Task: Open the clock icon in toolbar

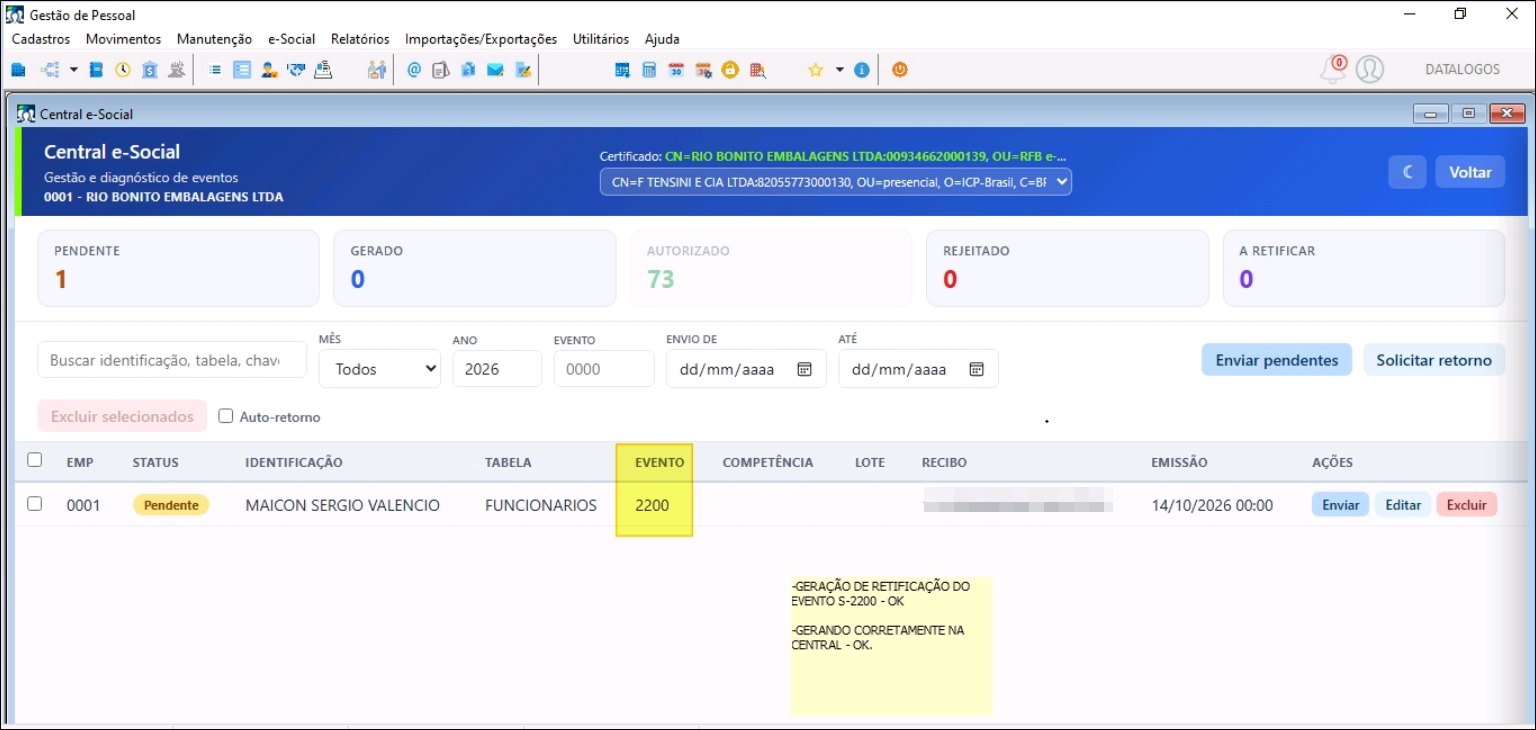Action: click(123, 70)
